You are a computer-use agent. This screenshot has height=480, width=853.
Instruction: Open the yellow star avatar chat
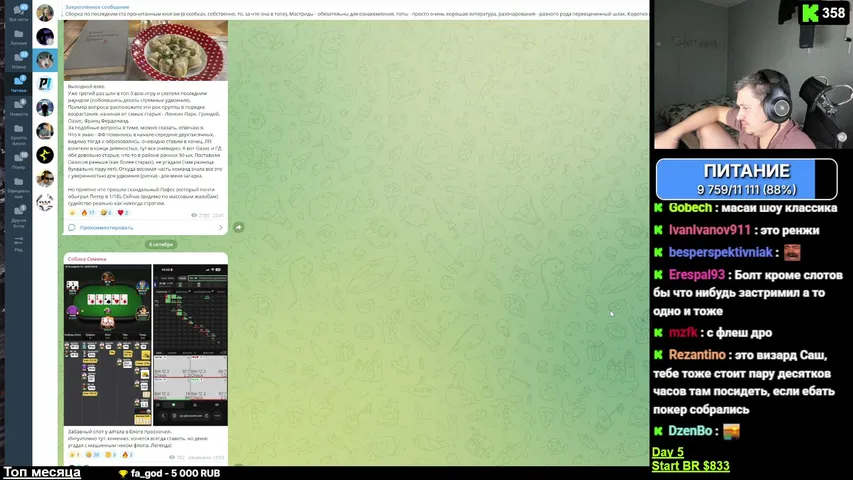[x=45, y=155]
